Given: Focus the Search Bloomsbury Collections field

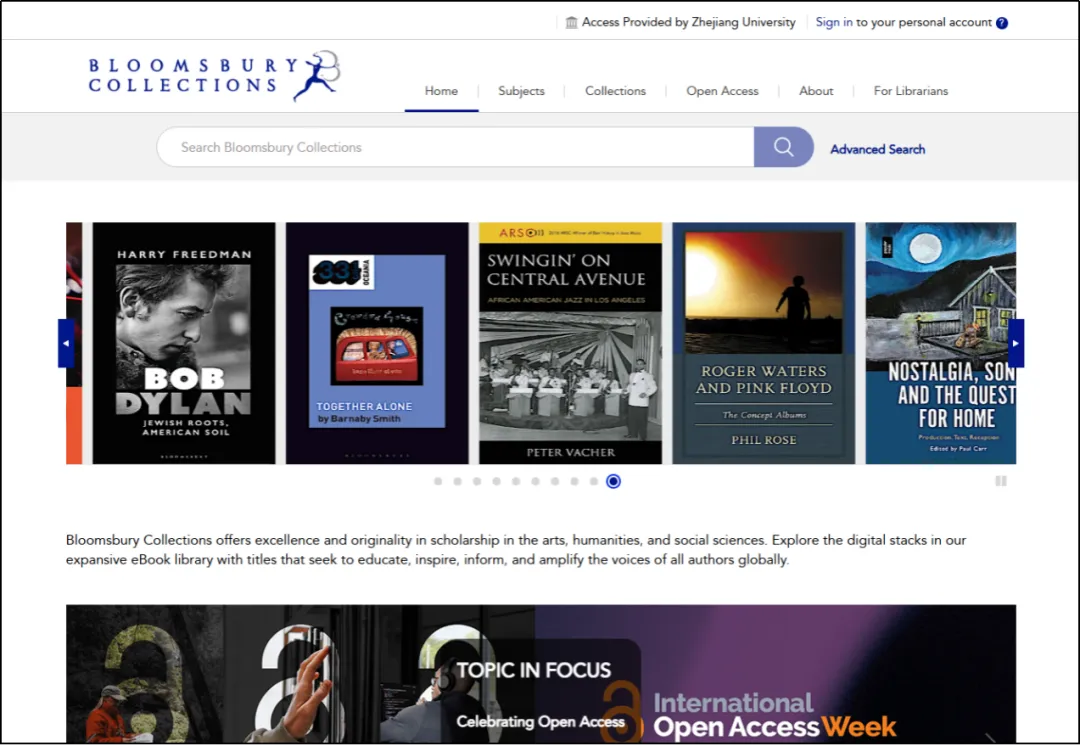Looking at the screenshot, I should click(x=455, y=147).
